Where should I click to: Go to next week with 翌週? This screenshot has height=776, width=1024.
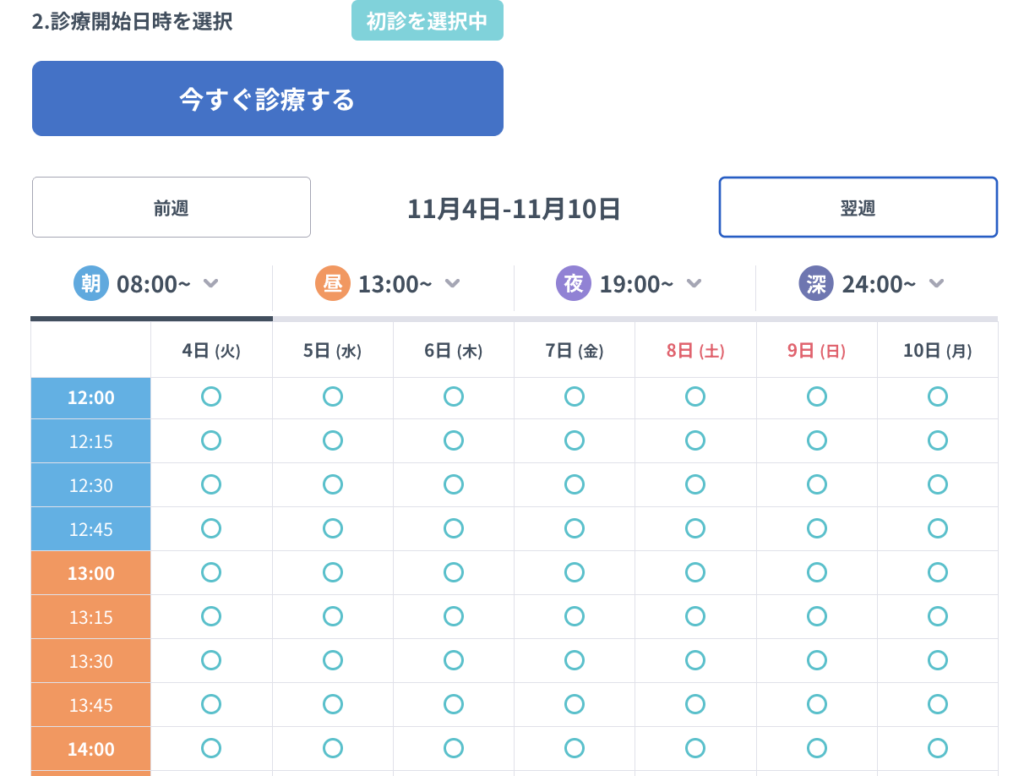click(857, 208)
